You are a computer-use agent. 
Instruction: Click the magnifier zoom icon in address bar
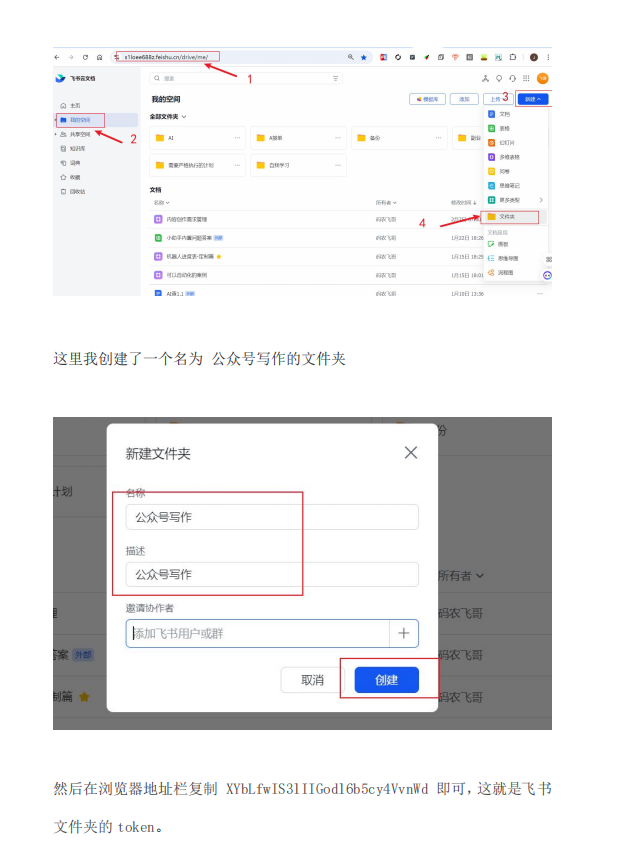[x=350, y=57]
